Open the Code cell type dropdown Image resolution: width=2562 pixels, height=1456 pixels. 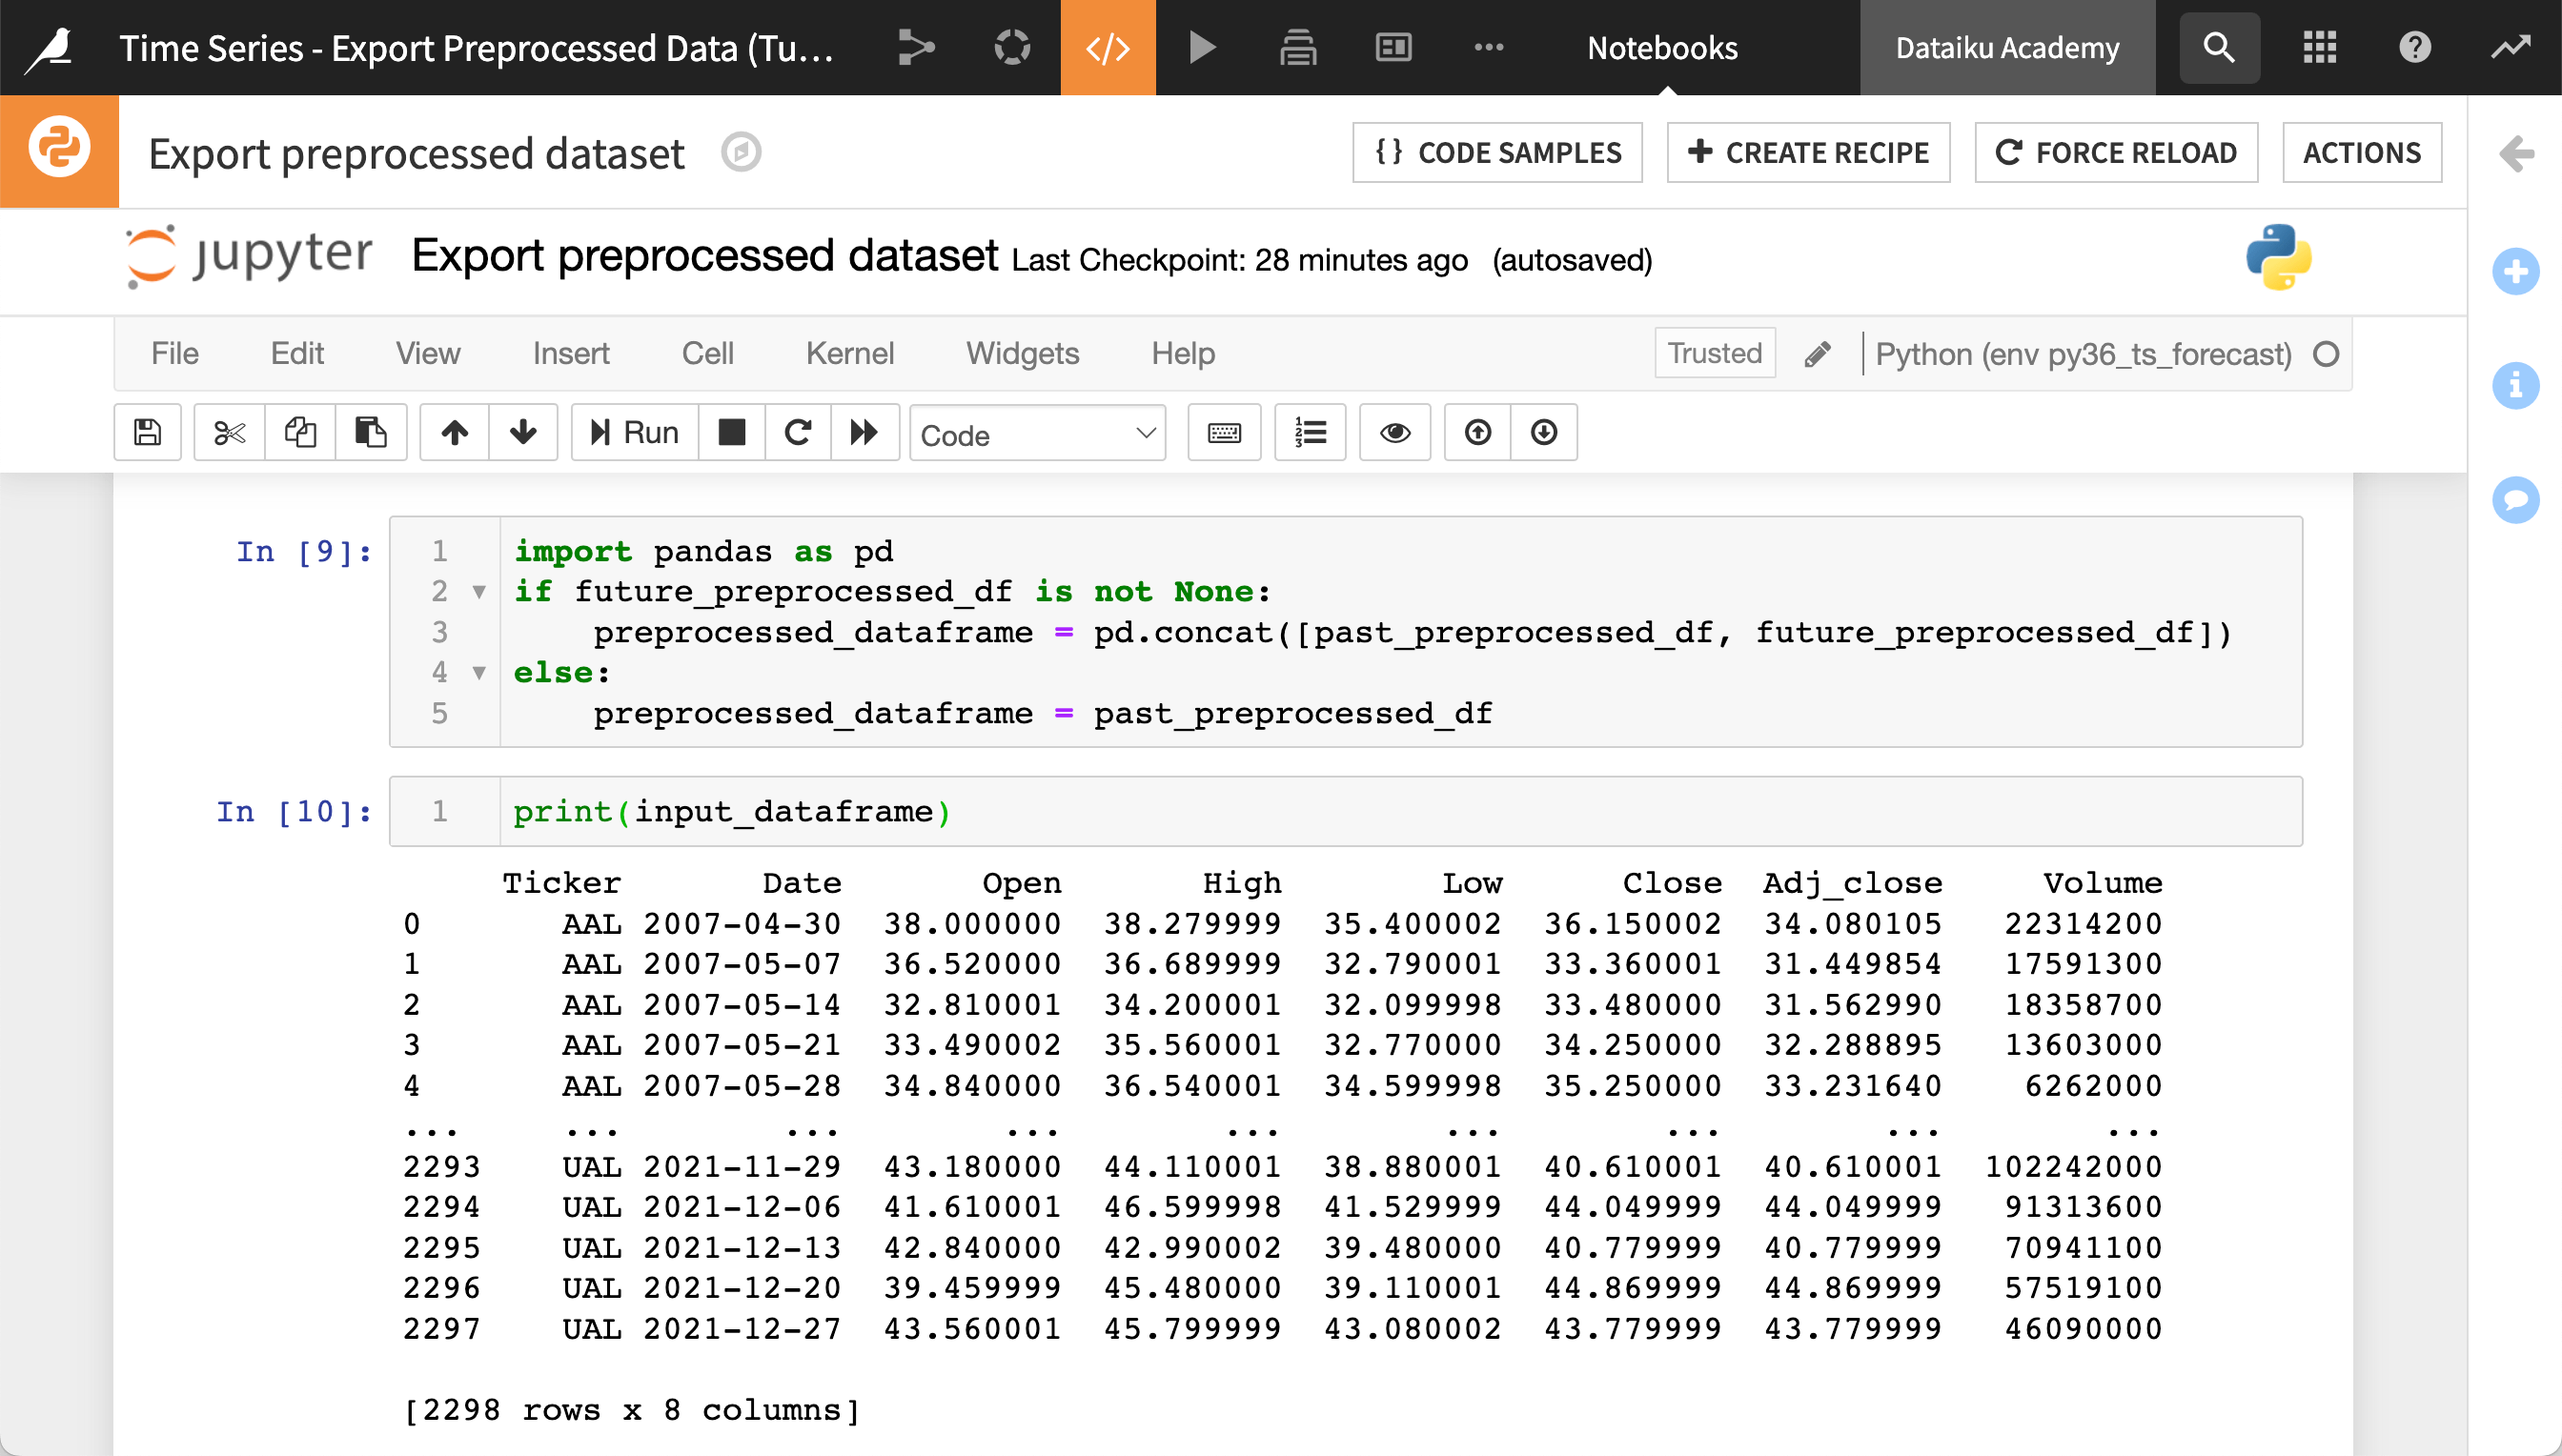[x=1037, y=433]
